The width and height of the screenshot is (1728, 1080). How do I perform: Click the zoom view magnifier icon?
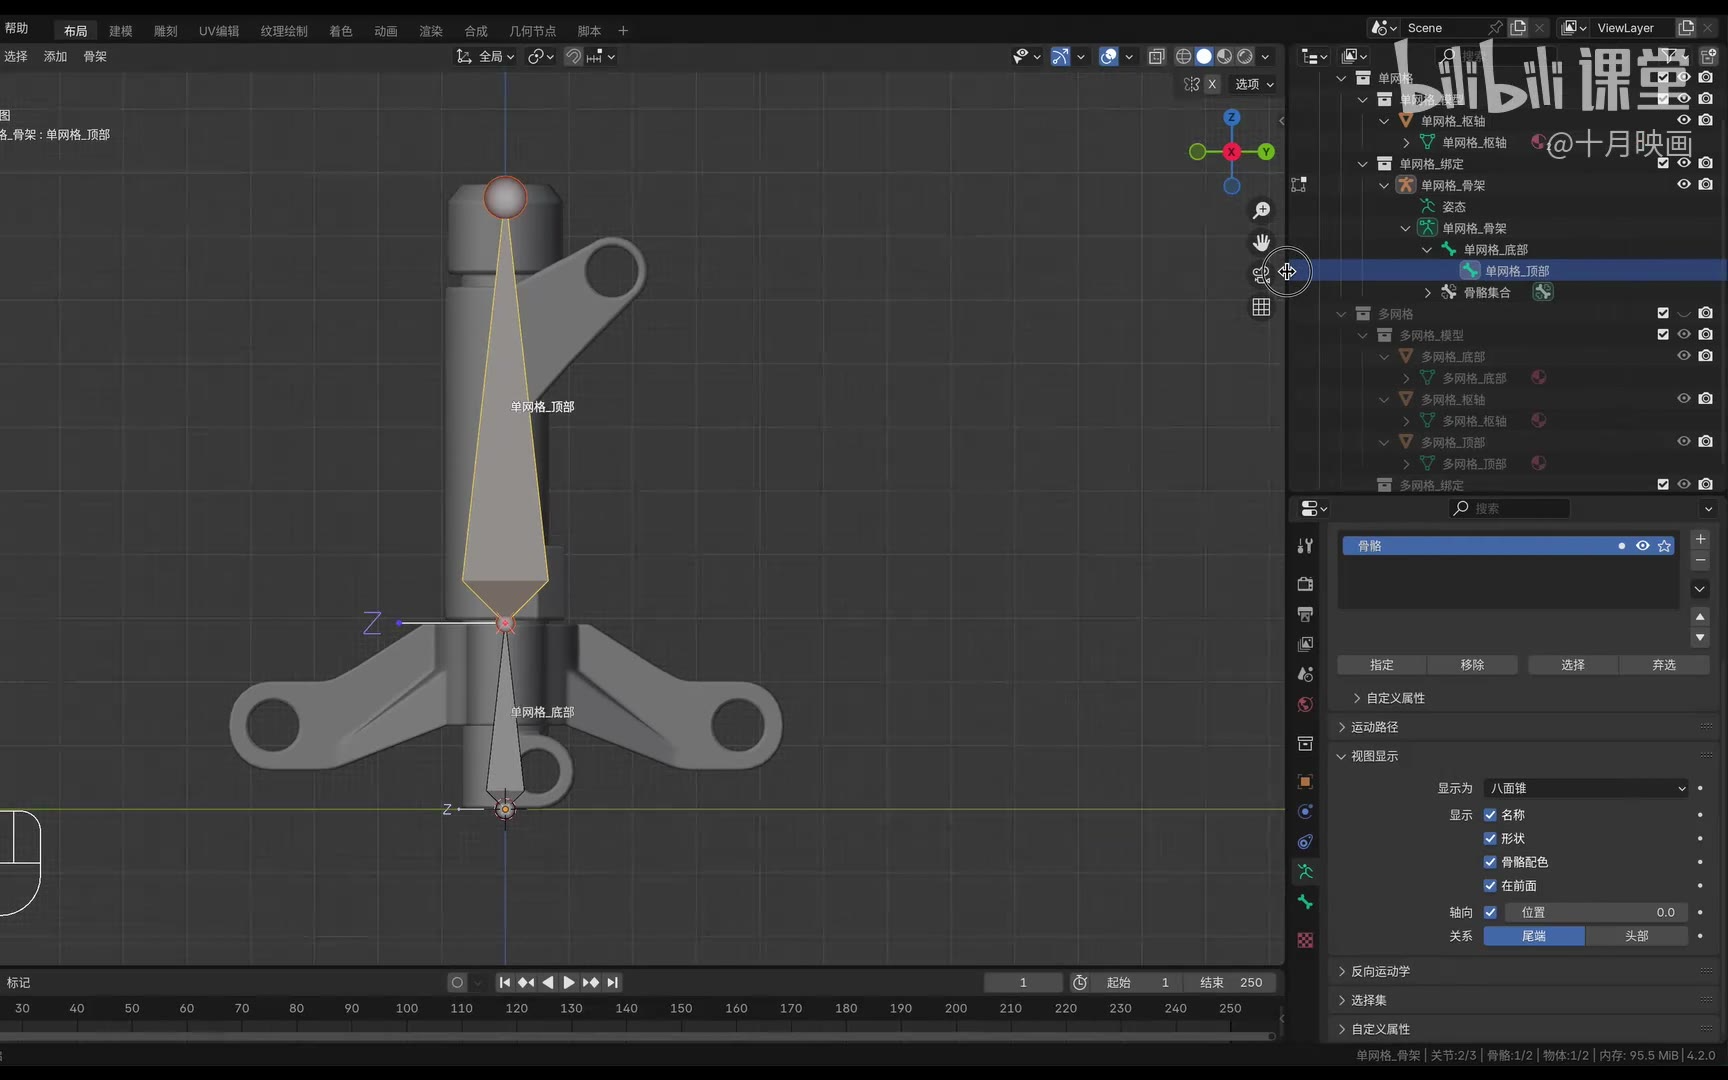point(1261,210)
